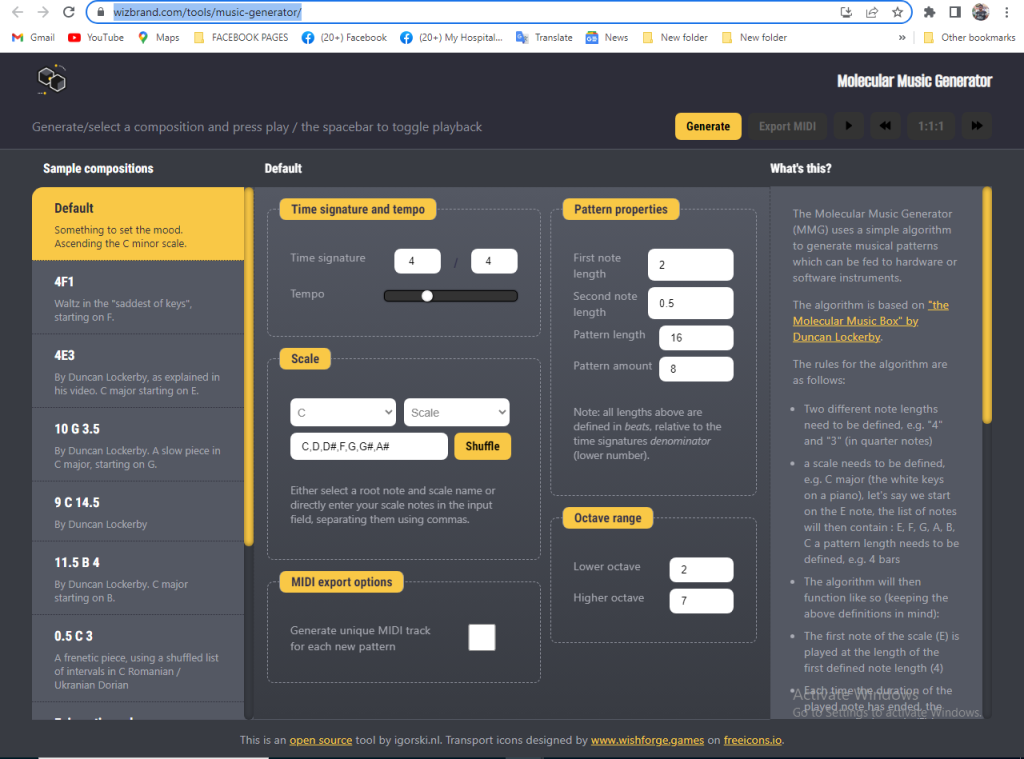This screenshot has width=1024, height=759.
Task: Open the first New folder bookmark
Action: click(675, 38)
